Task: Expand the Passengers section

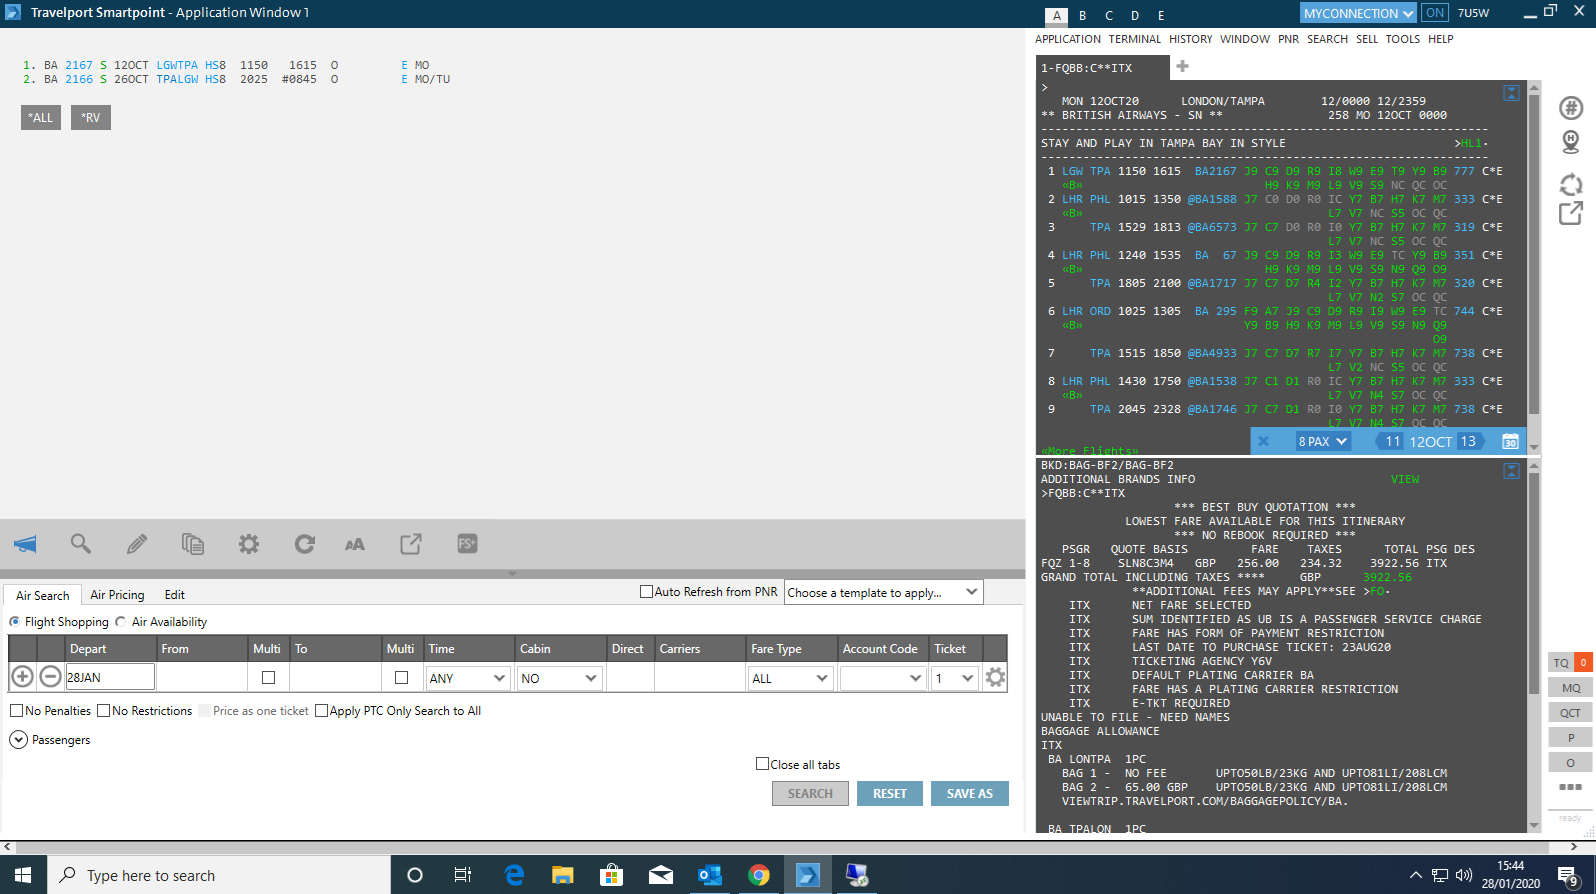Action: (x=18, y=740)
